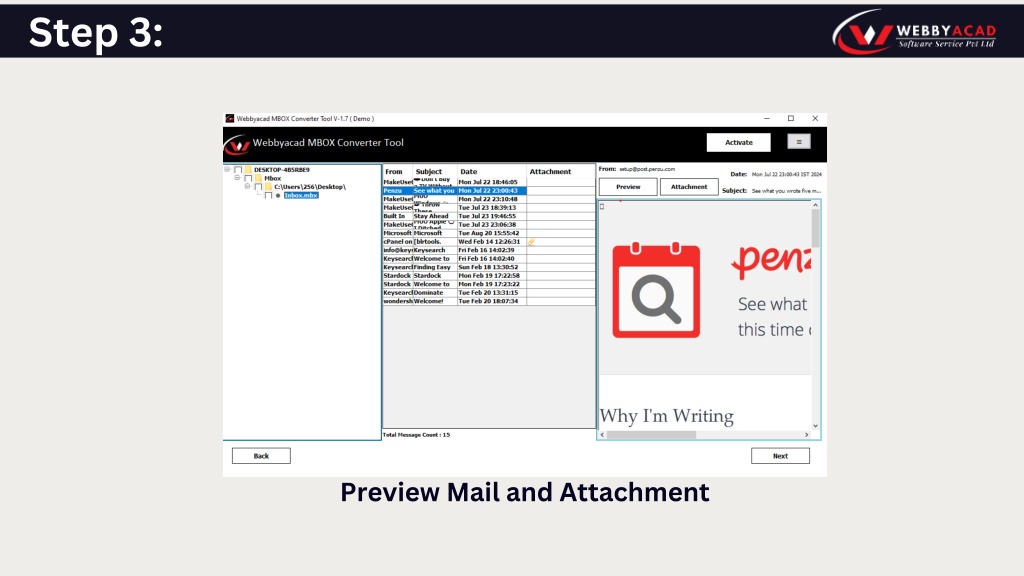Image resolution: width=1024 pixels, height=576 pixels.
Task: Switch to the Preview tab
Action: (x=628, y=187)
